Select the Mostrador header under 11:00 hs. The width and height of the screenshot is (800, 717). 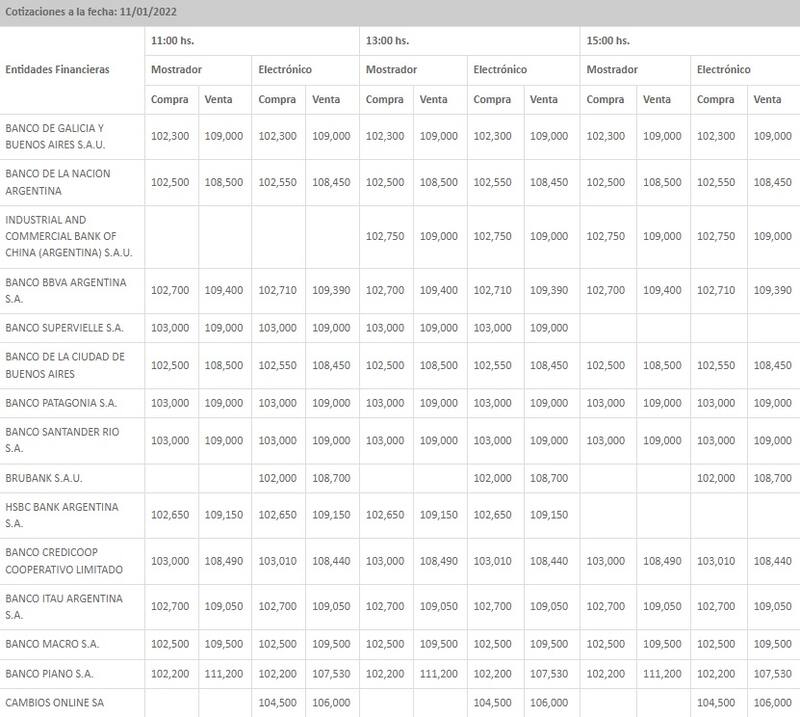[176, 70]
